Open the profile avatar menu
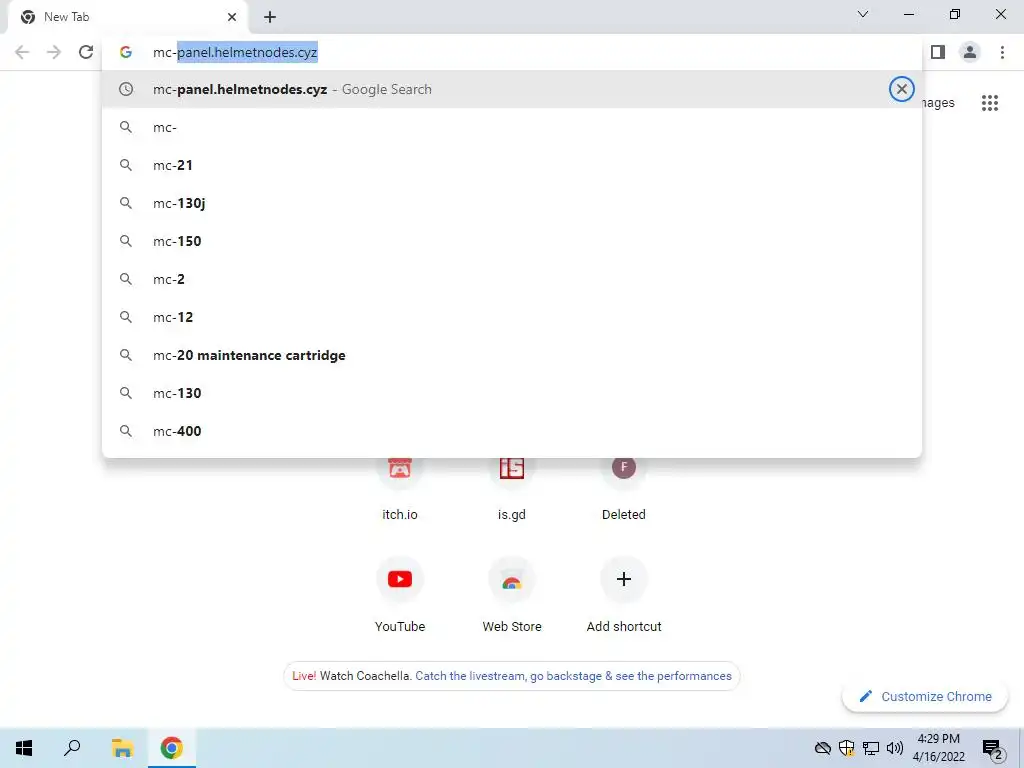 point(970,52)
